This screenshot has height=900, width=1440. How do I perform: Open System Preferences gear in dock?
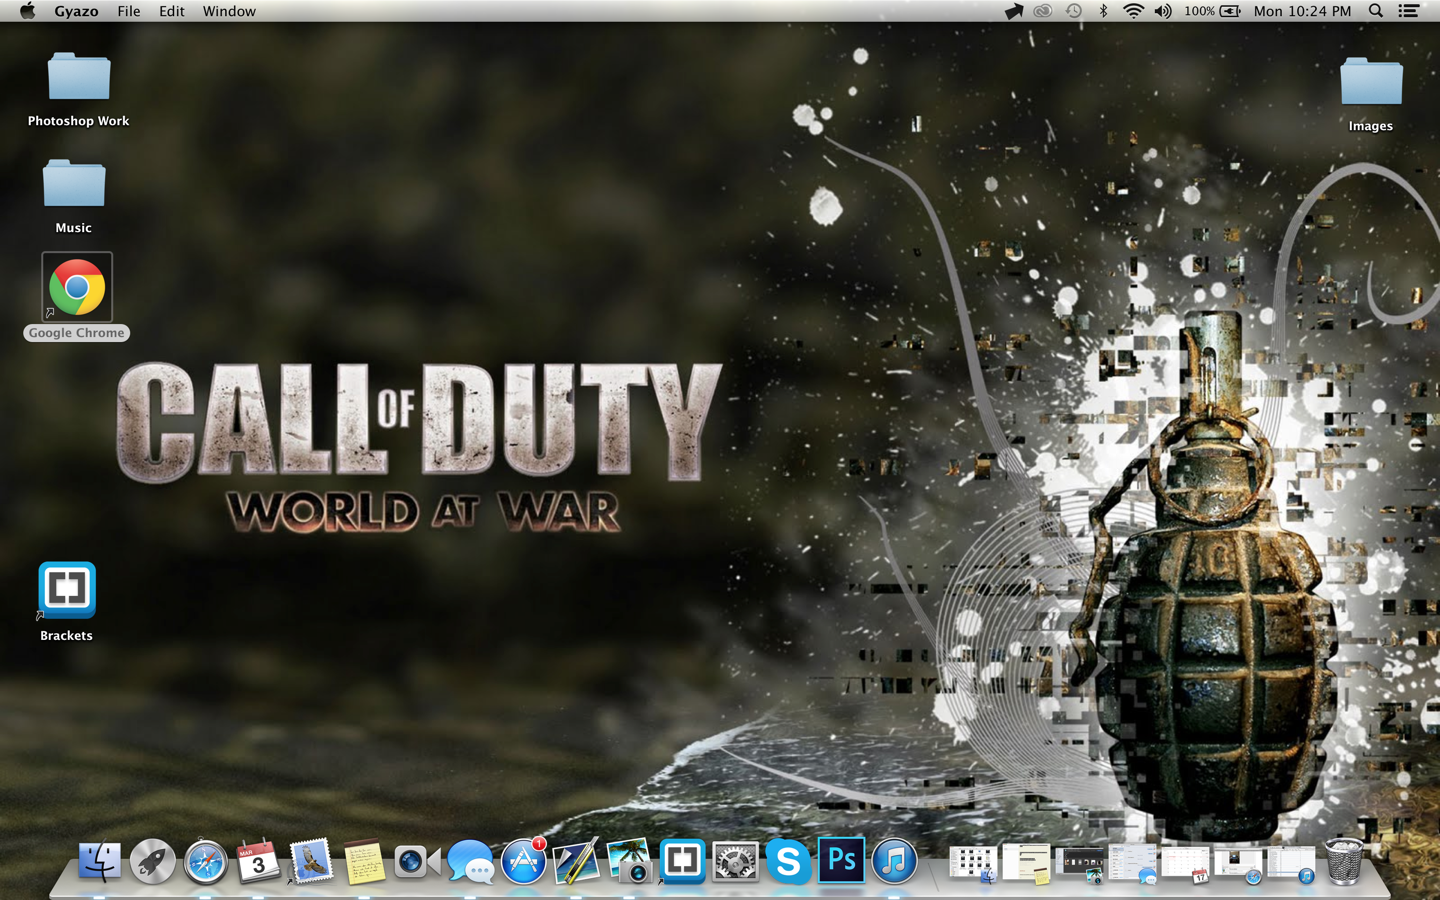click(x=735, y=861)
